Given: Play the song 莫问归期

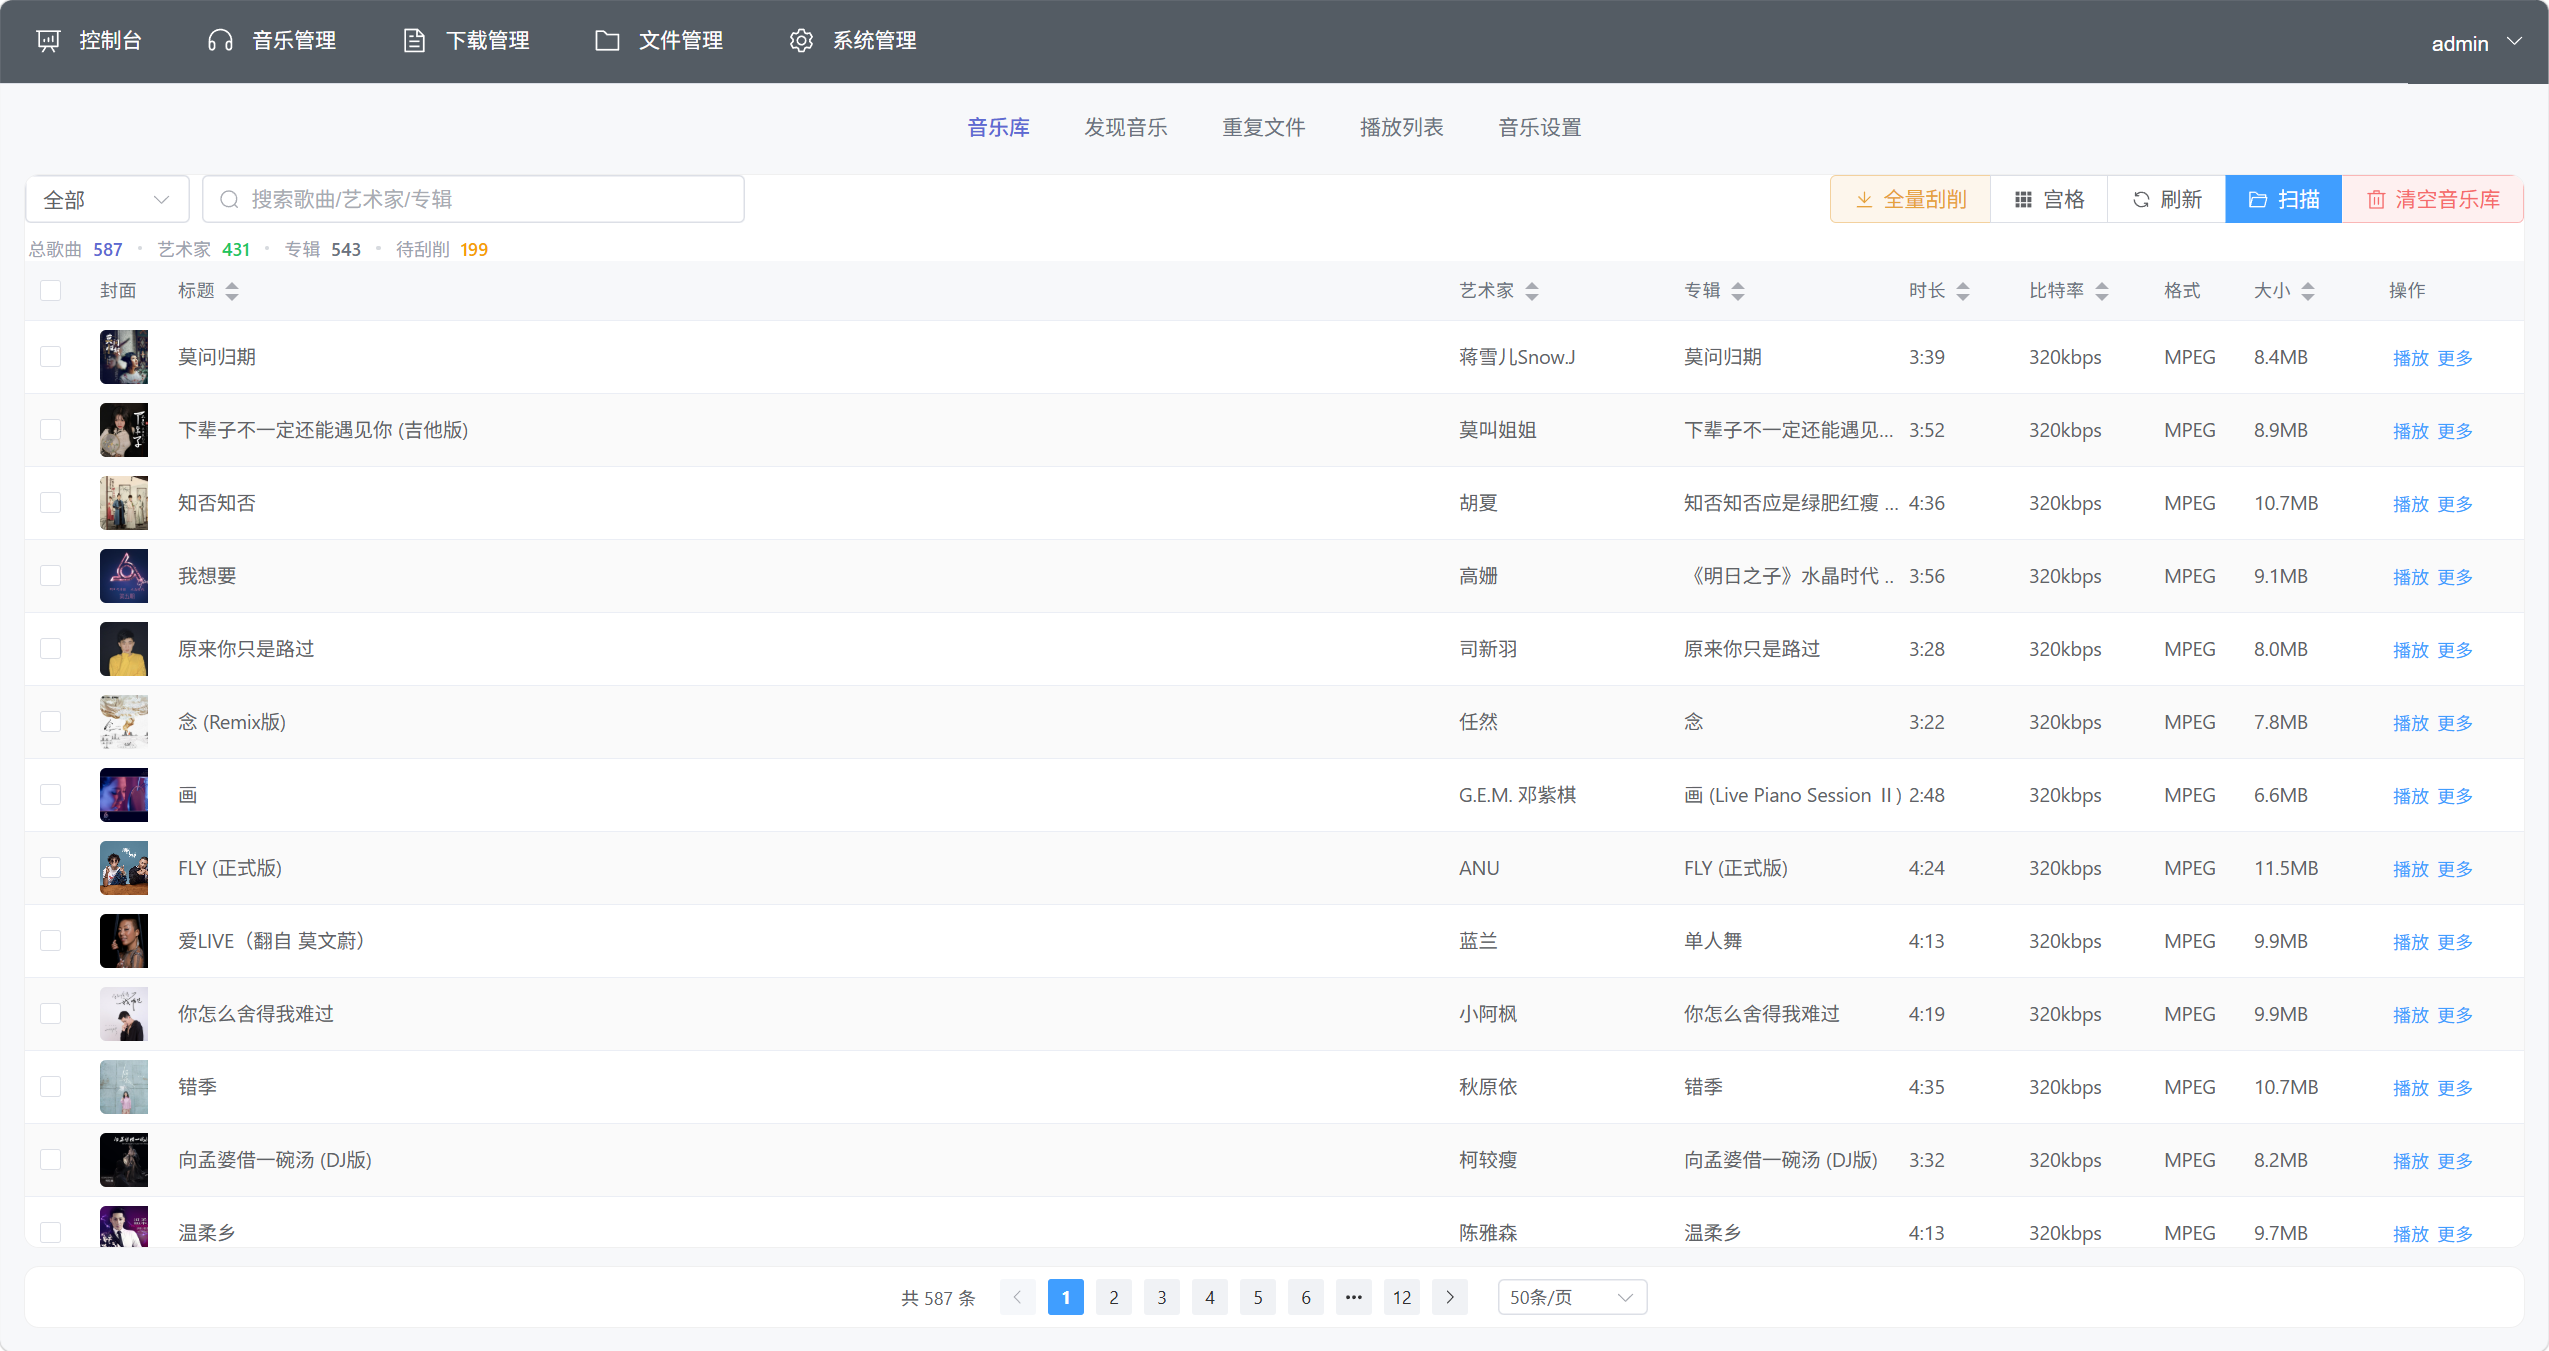Looking at the screenshot, I should click(2410, 358).
